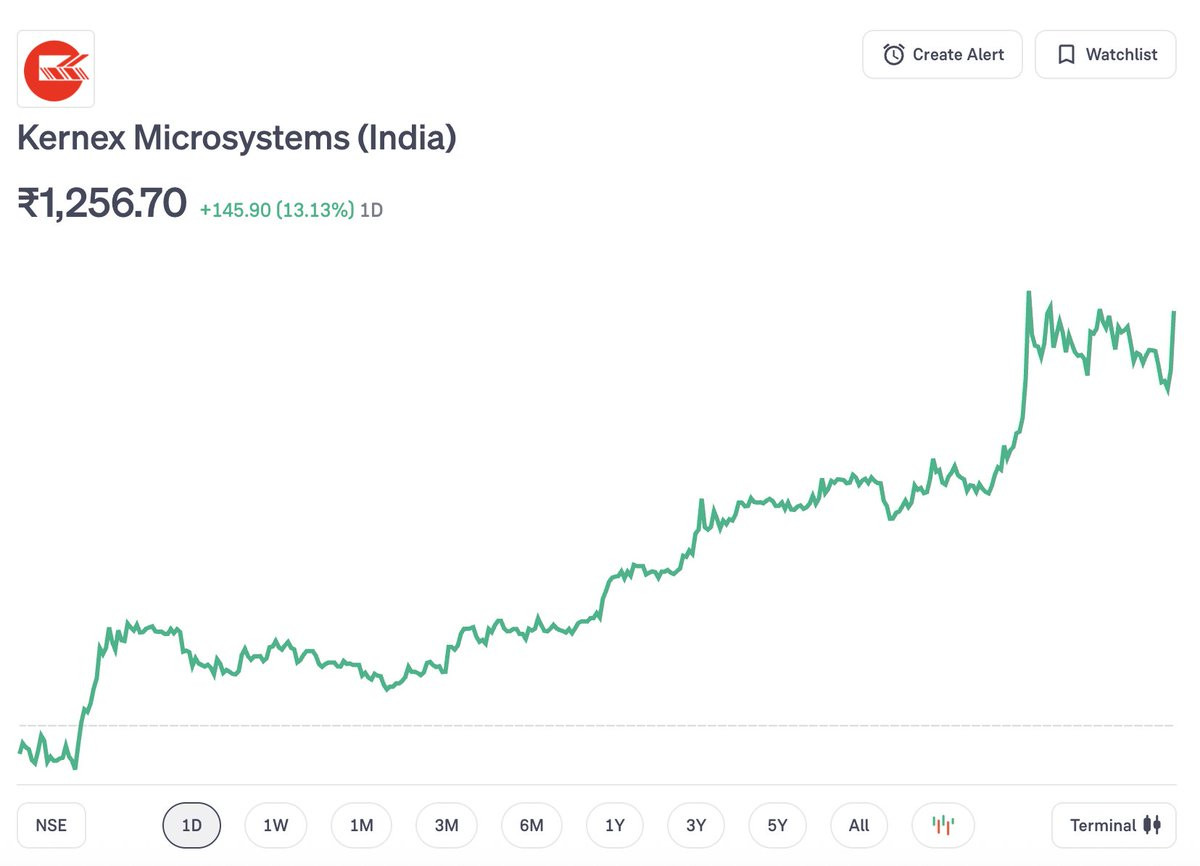
Task: View the All time price history
Action: [x=858, y=825]
